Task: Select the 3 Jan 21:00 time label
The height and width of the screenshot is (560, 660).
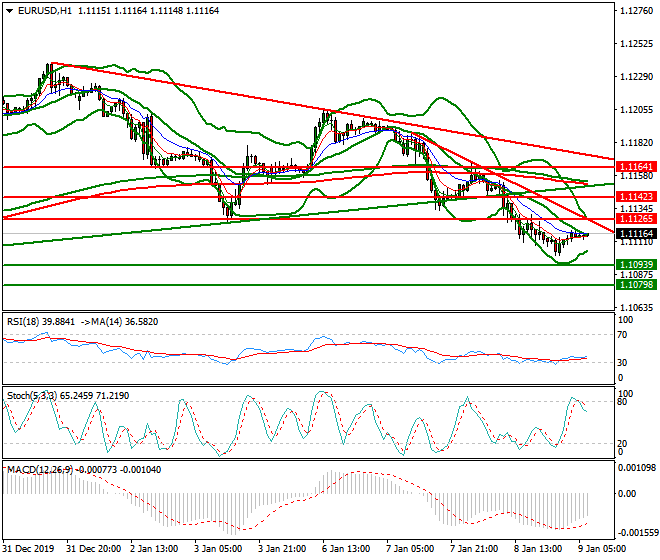Action: click(x=282, y=549)
